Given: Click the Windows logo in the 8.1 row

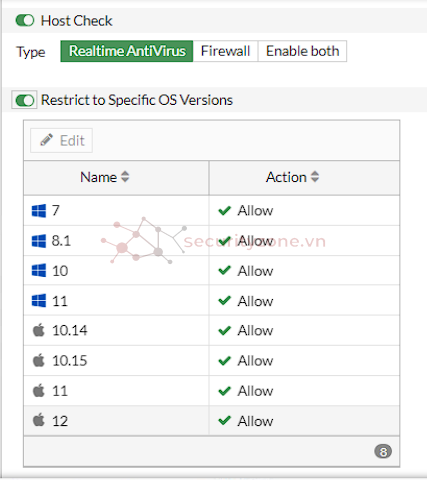Looking at the screenshot, I should [x=39, y=241].
